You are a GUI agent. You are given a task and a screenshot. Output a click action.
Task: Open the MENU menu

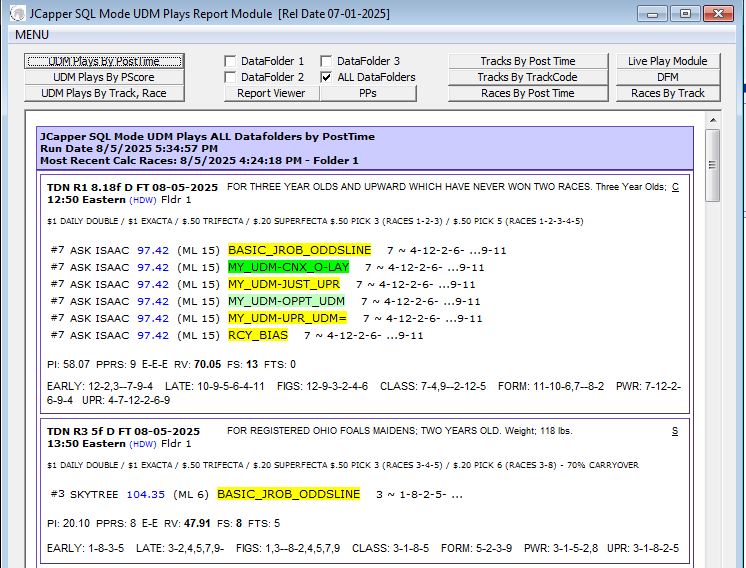click(x=32, y=35)
